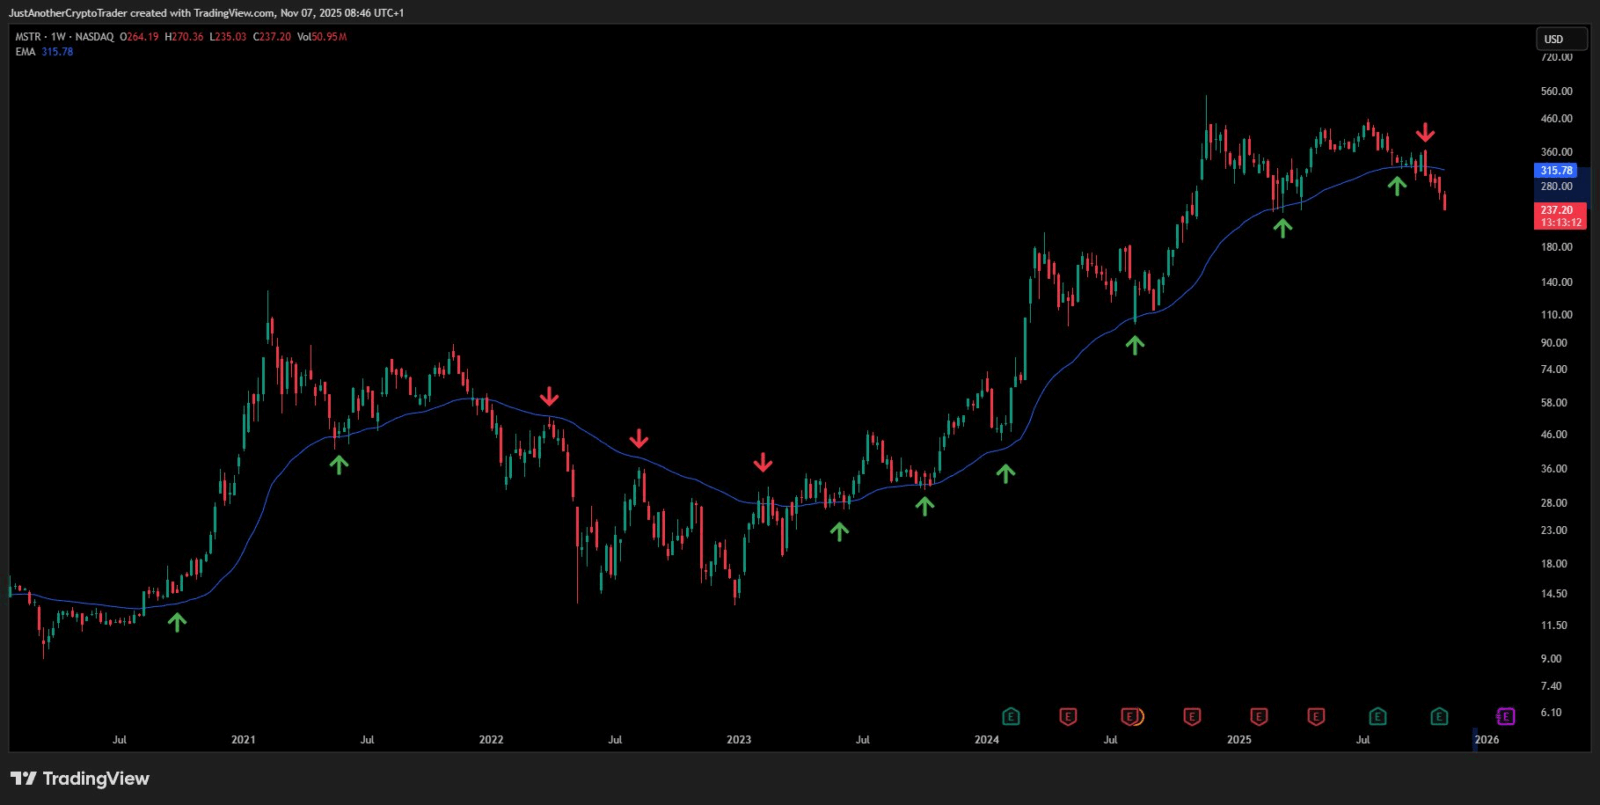Click the TradingView logo at bottom left

click(80, 778)
